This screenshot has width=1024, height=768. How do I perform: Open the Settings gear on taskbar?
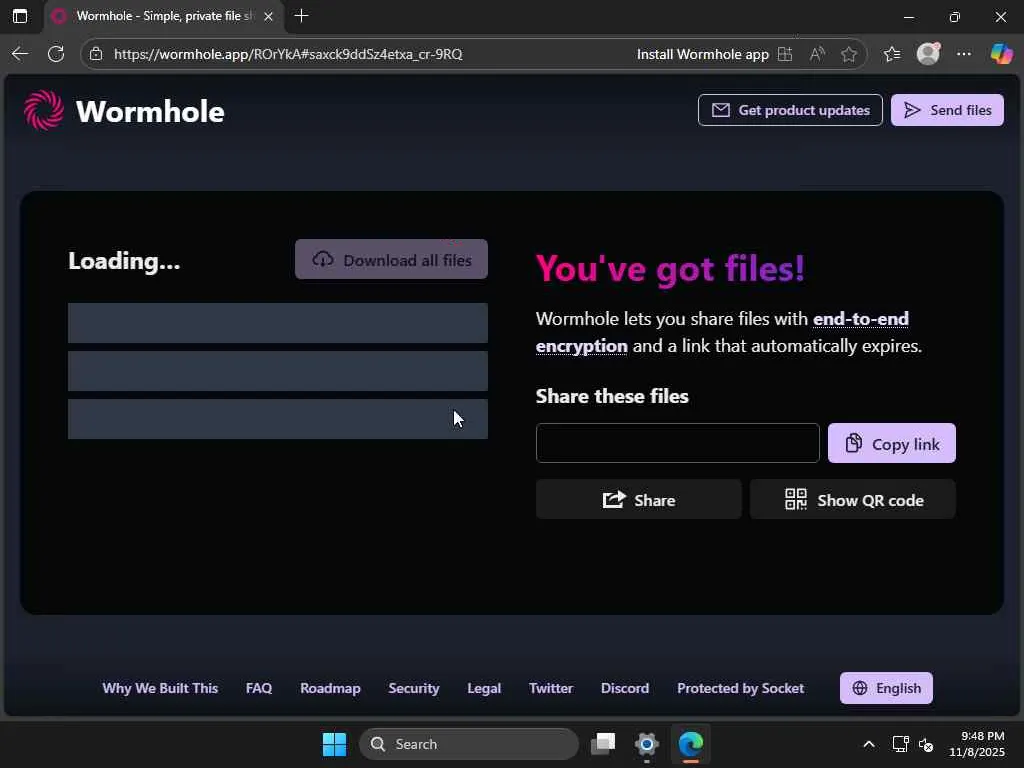click(x=647, y=744)
